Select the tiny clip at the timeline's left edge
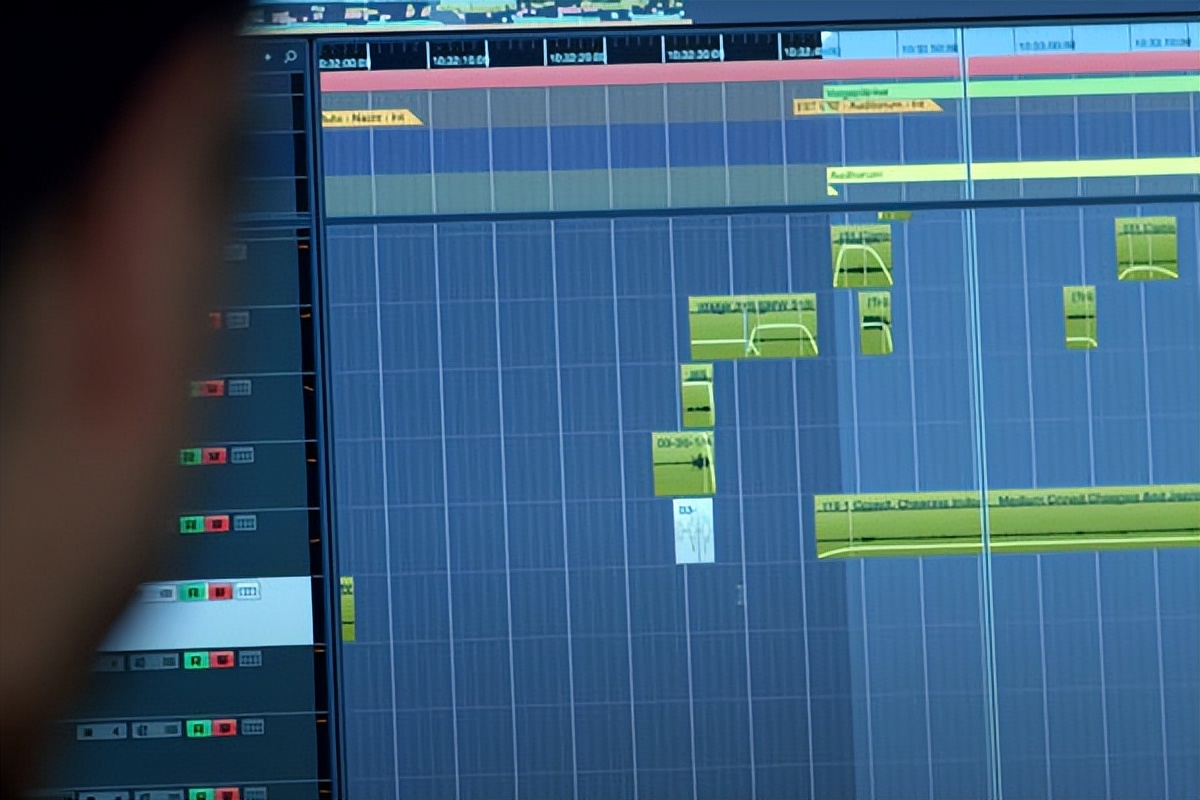 point(347,609)
